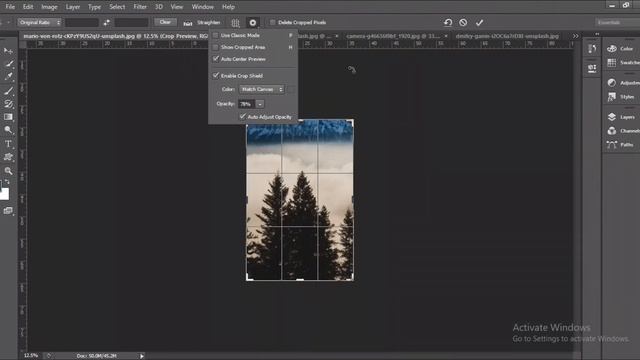Uncheck Enable Crop Shield
Viewport: 640px width, 360px height.
click(216, 76)
